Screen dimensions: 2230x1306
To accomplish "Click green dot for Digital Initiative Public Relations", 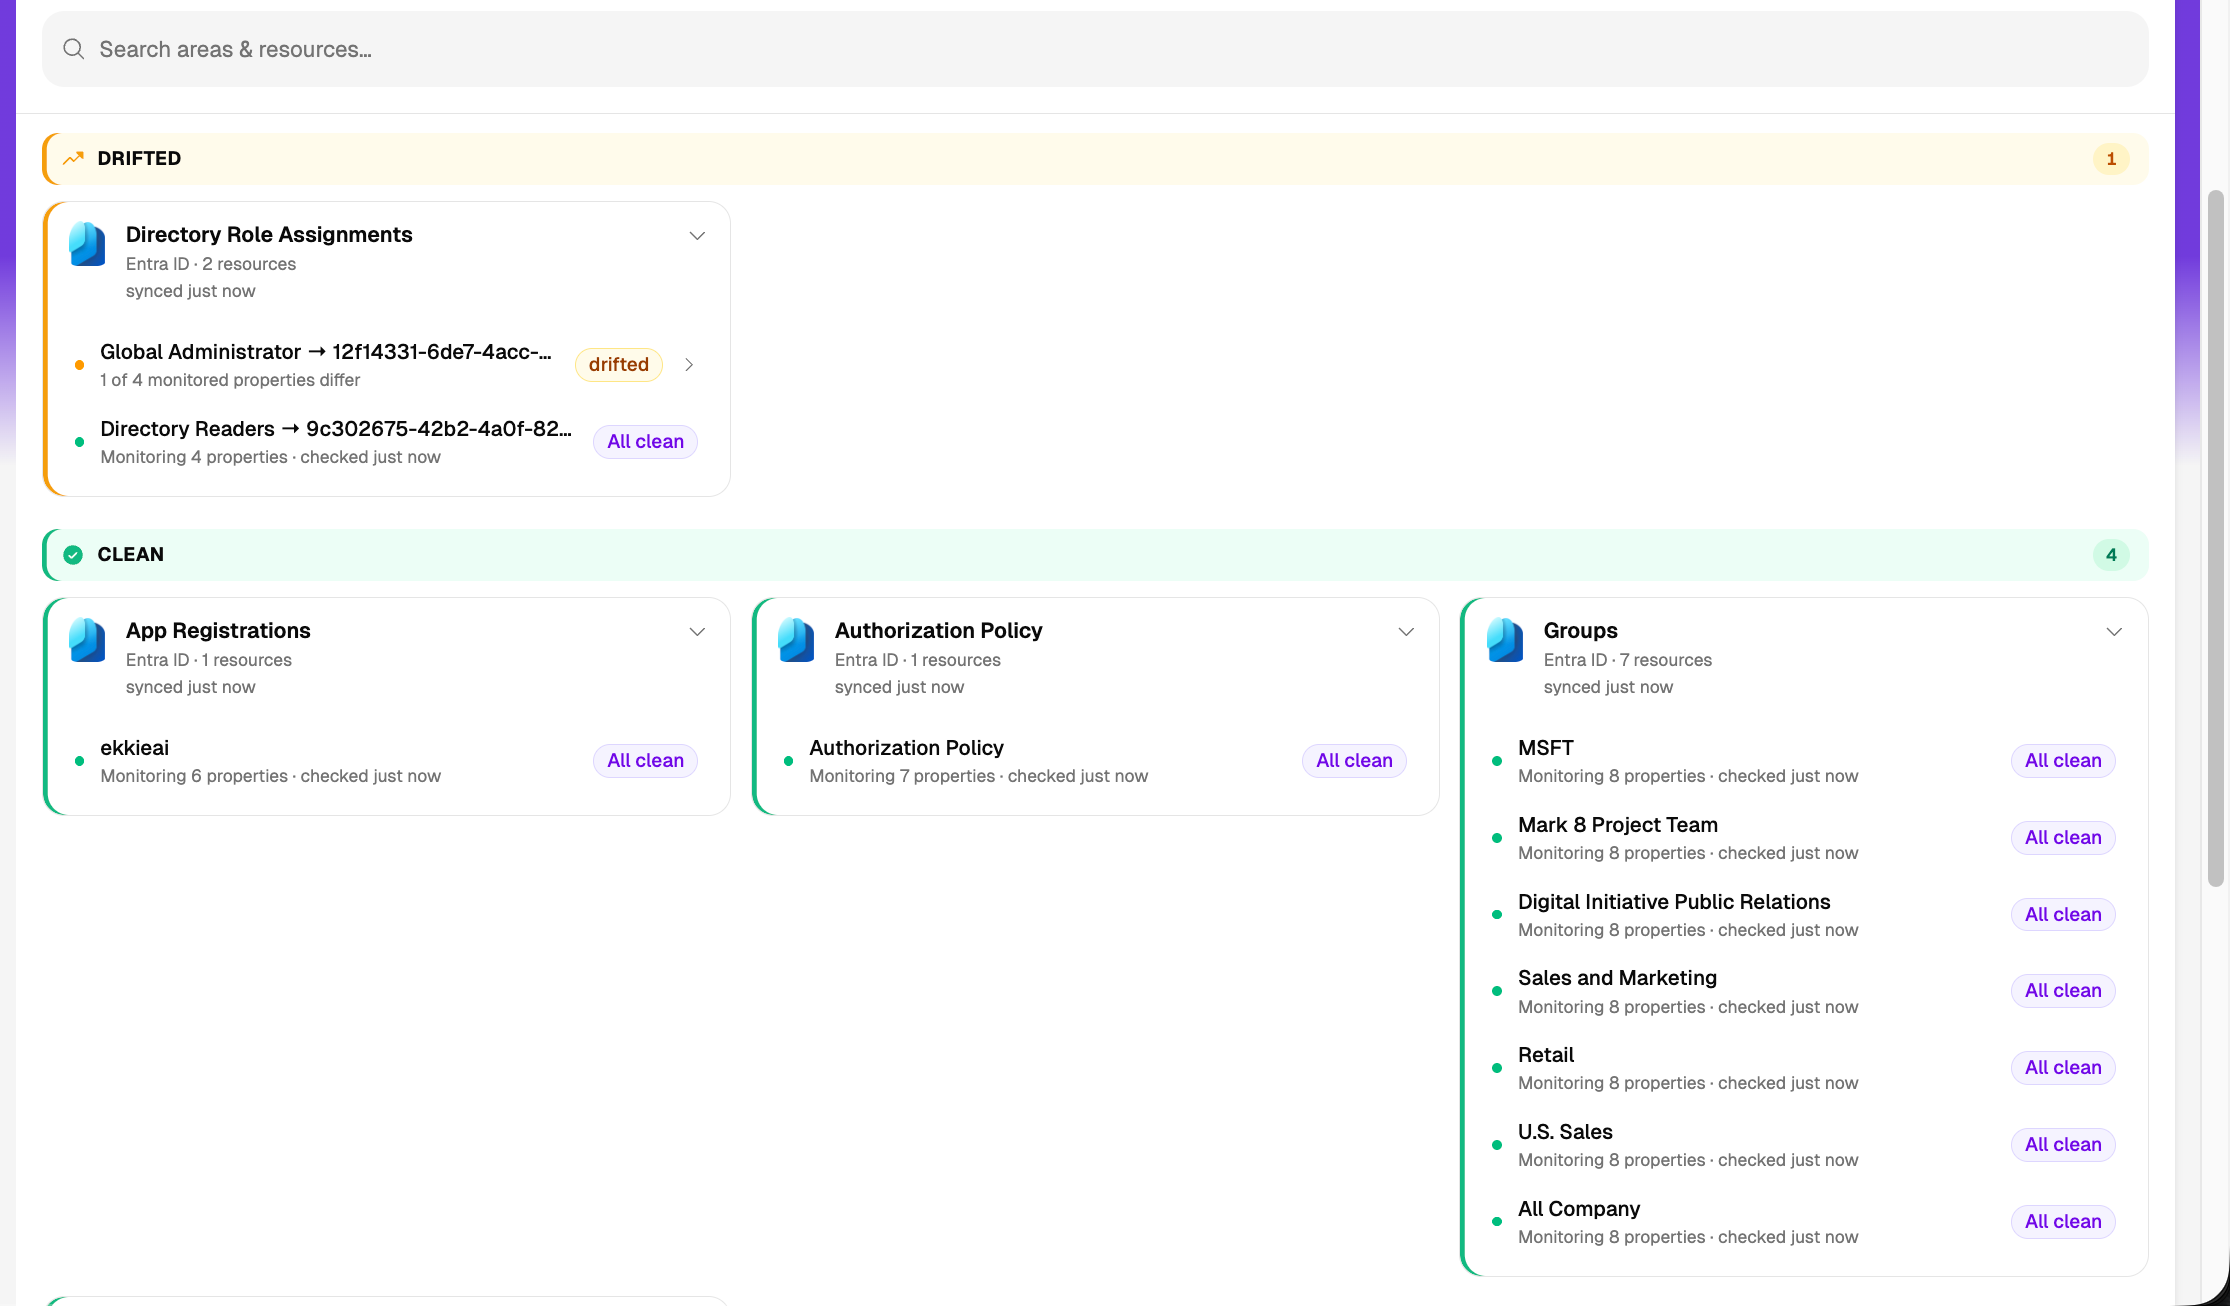I will [1497, 915].
